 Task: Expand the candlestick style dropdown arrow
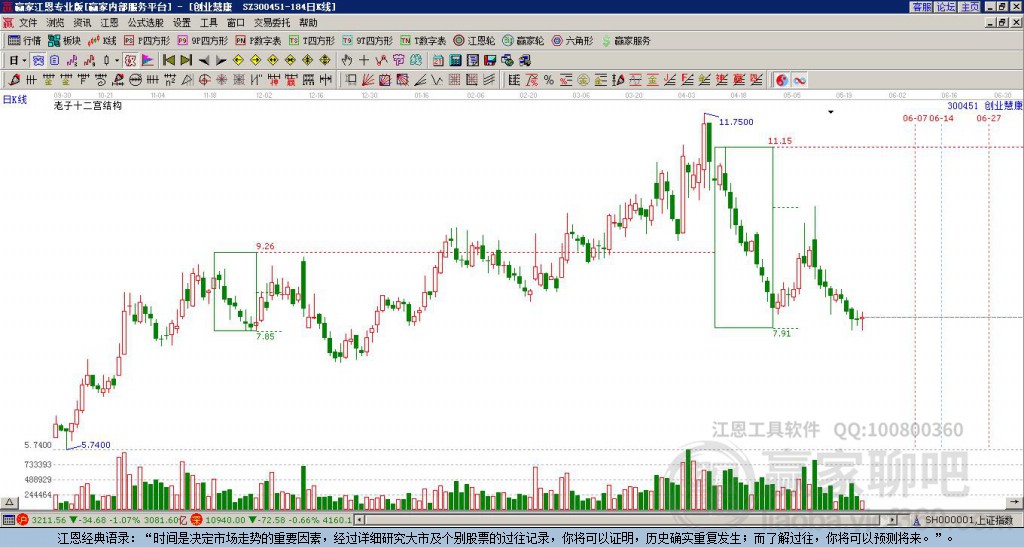pos(117,61)
